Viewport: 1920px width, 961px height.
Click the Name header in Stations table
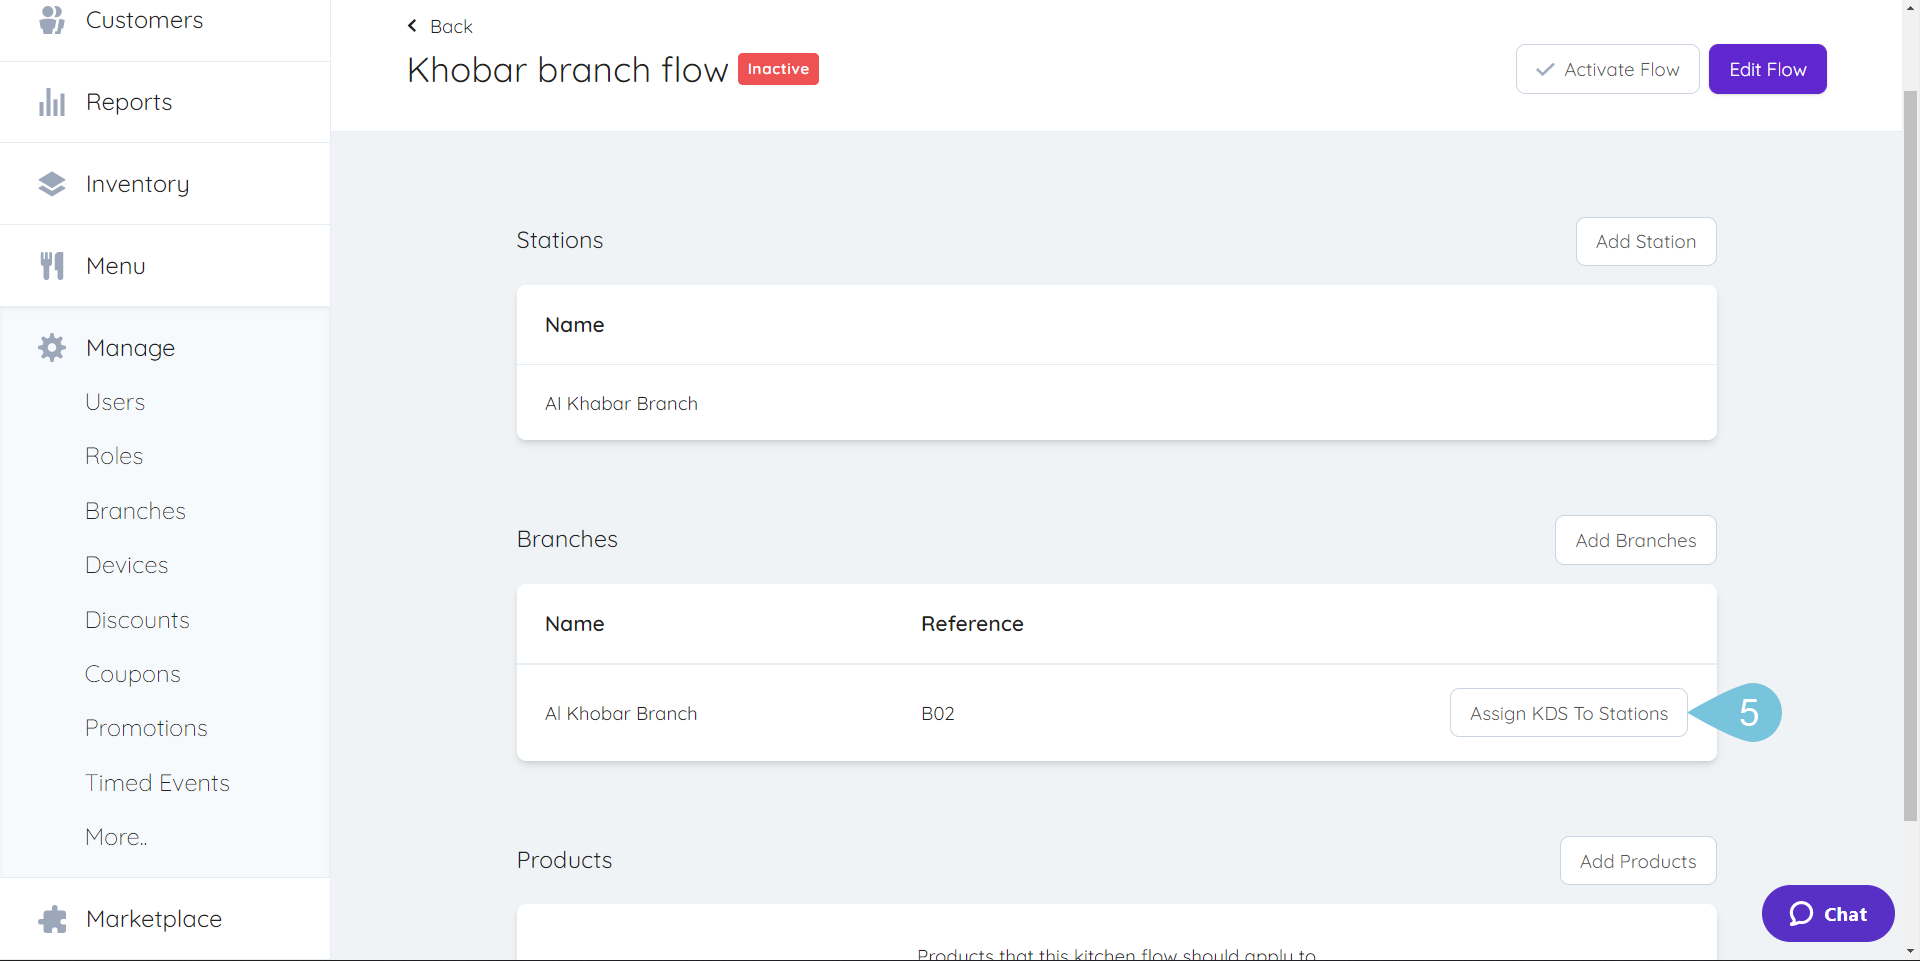[574, 325]
